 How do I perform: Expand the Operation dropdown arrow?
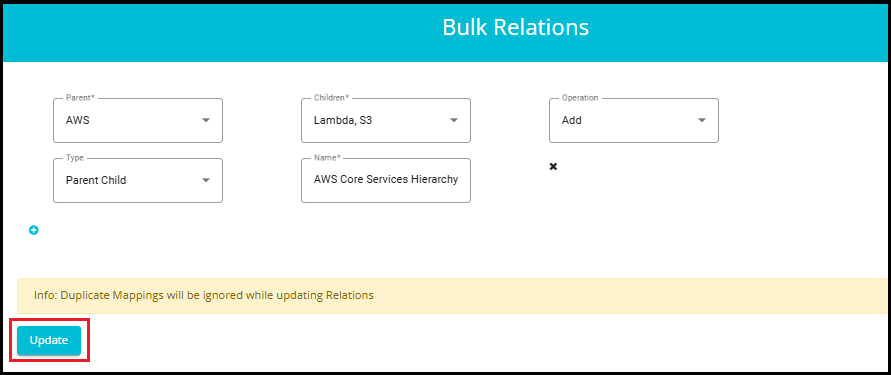pos(702,120)
